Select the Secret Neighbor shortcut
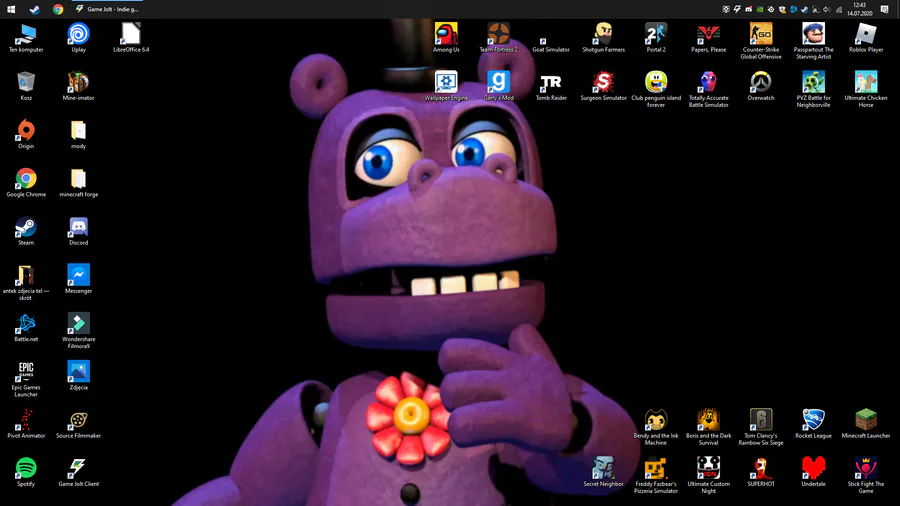Viewport: 900px width, 506px height. [x=603, y=472]
